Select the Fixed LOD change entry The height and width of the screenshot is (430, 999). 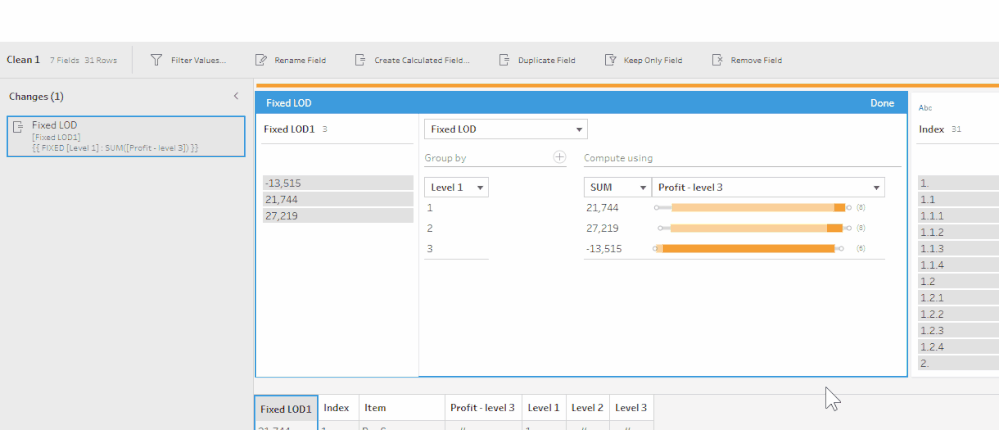click(126, 136)
